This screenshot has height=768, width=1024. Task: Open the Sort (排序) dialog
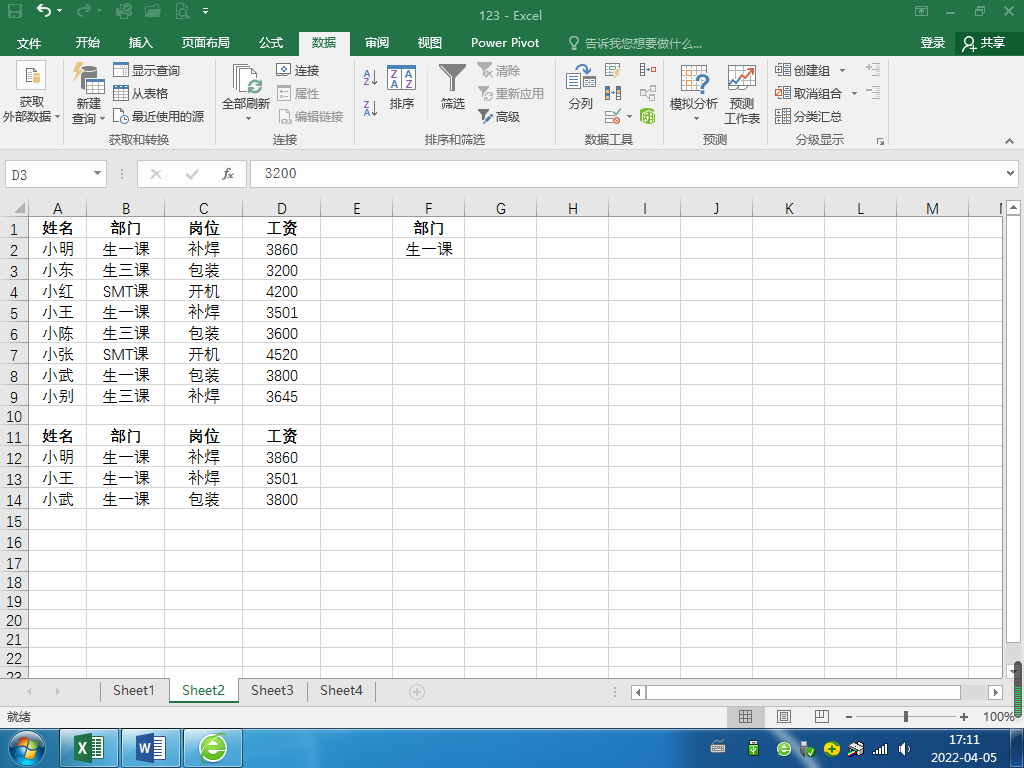tap(401, 87)
